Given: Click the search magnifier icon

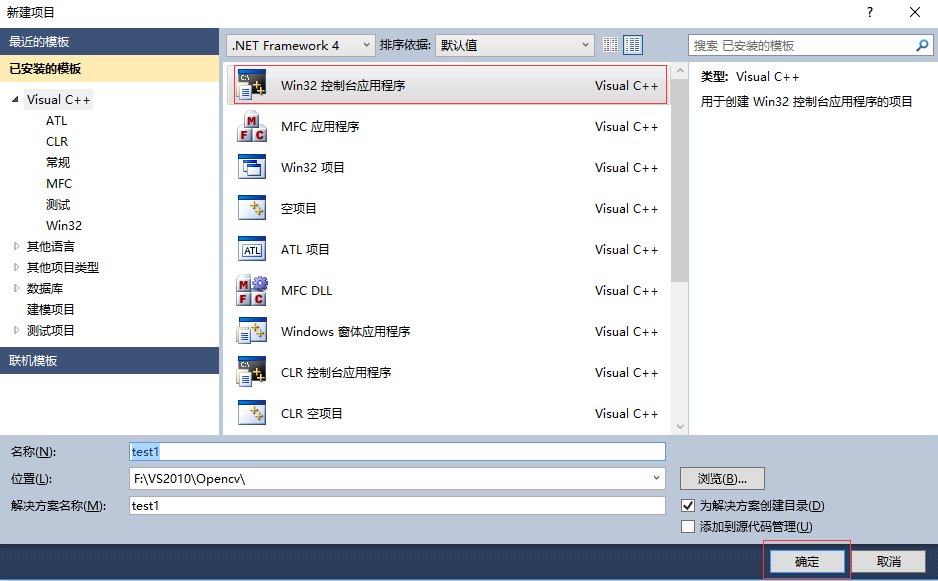Looking at the screenshot, I should tap(922, 45).
